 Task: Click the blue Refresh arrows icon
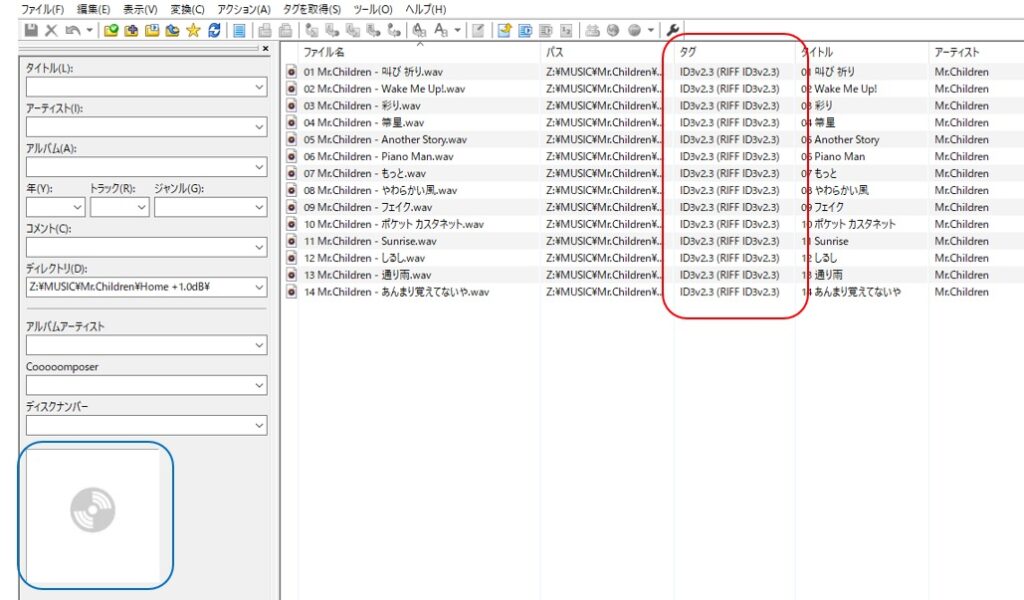pos(214,30)
